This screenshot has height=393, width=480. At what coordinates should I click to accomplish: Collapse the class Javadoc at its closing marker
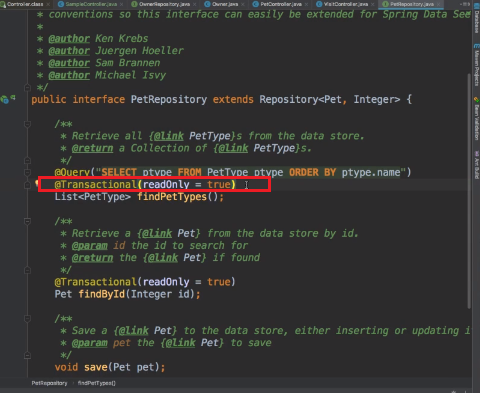28,87
